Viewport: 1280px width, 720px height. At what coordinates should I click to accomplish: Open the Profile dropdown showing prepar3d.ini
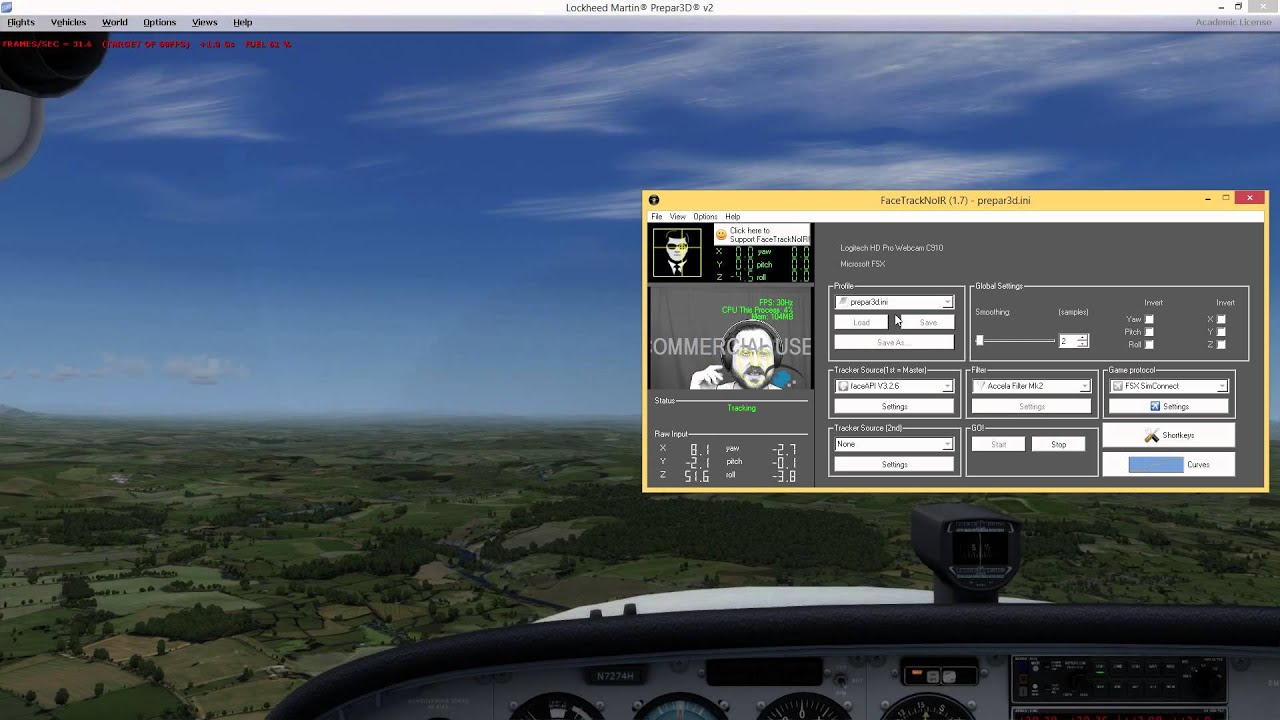click(x=894, y=302)
